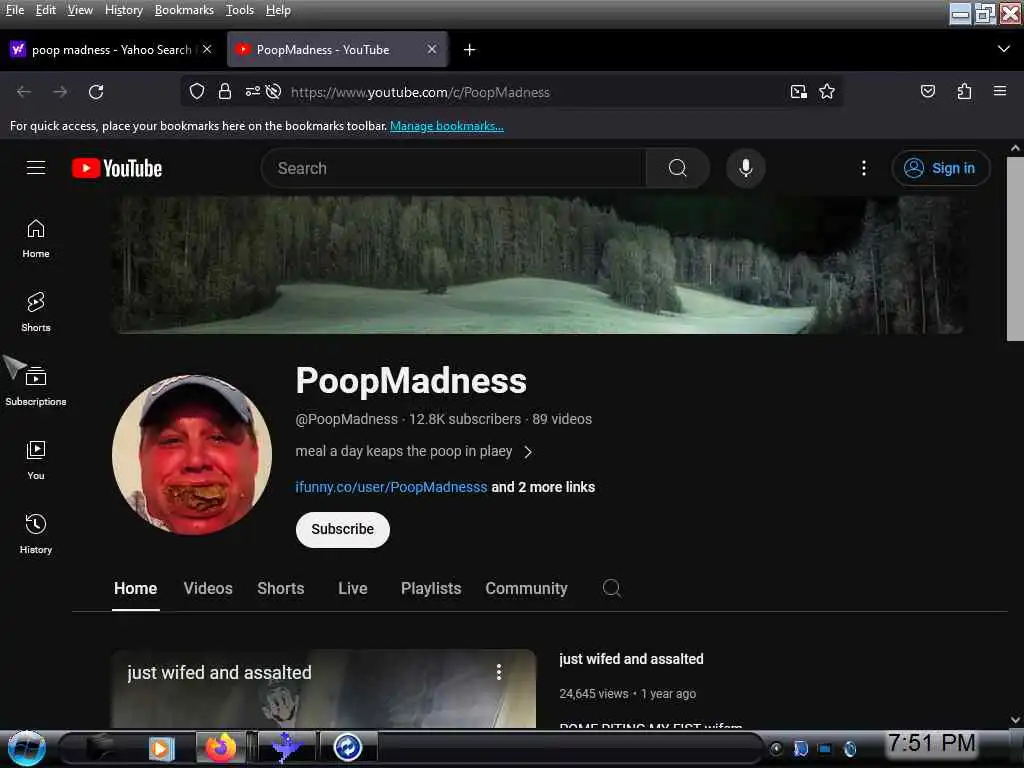Screen dimensions: 1024x768
Task: Open the File menu
Action: point(14,10)
